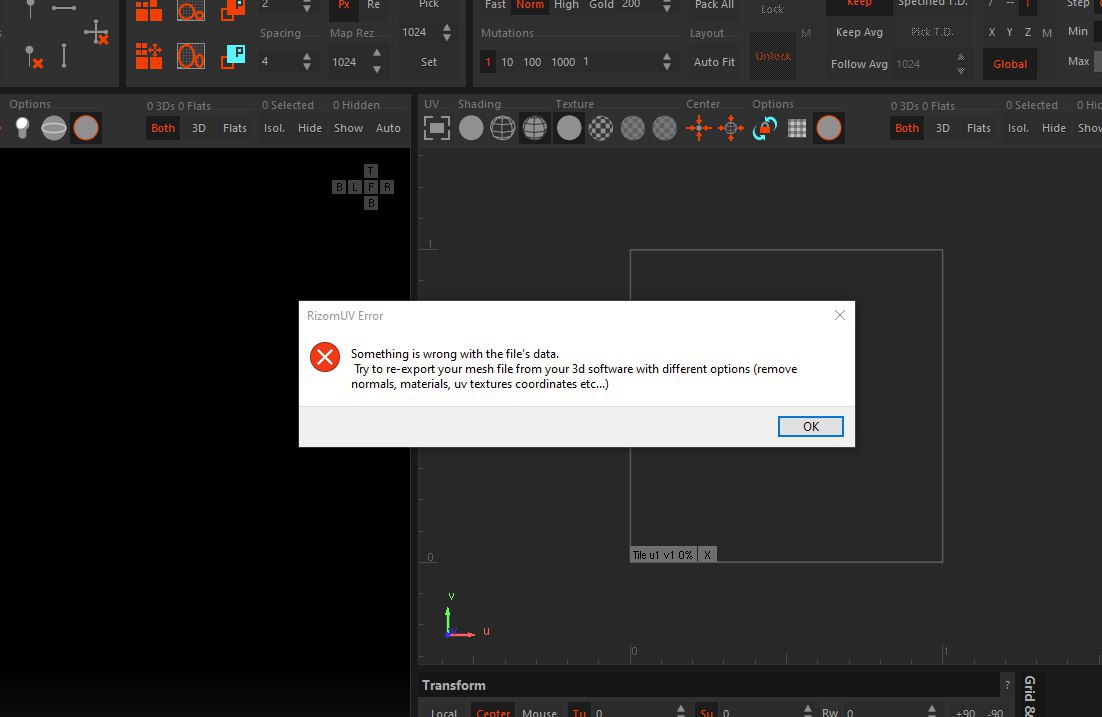Click the vertical edge straighten icon

(x=64, y=56)
